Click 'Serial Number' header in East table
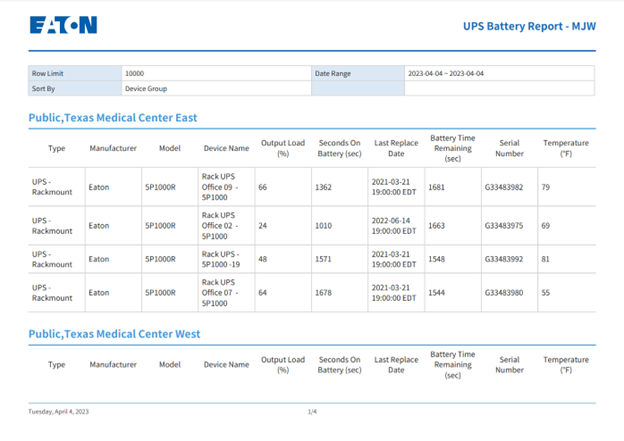The image size is (624, 441). (509, 148)
